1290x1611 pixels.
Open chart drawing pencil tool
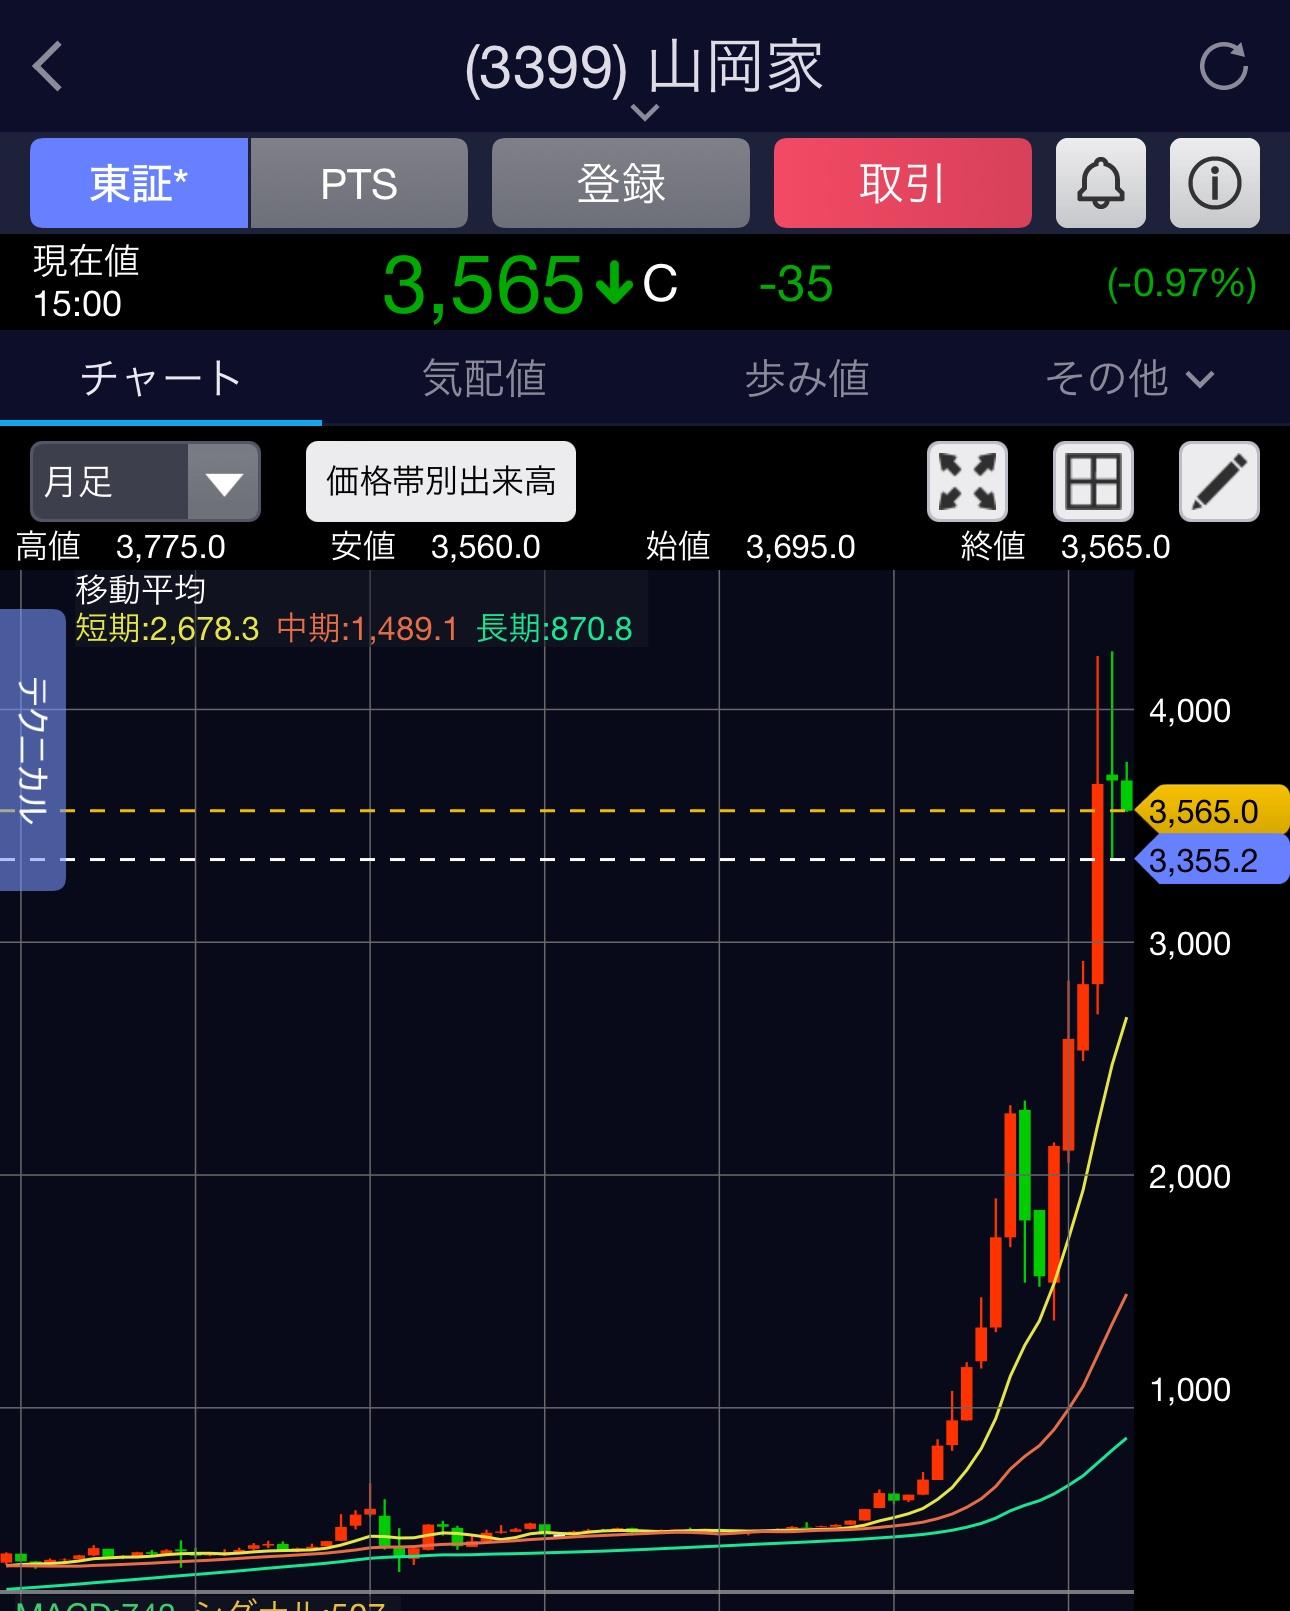[x=1219, y=481]
